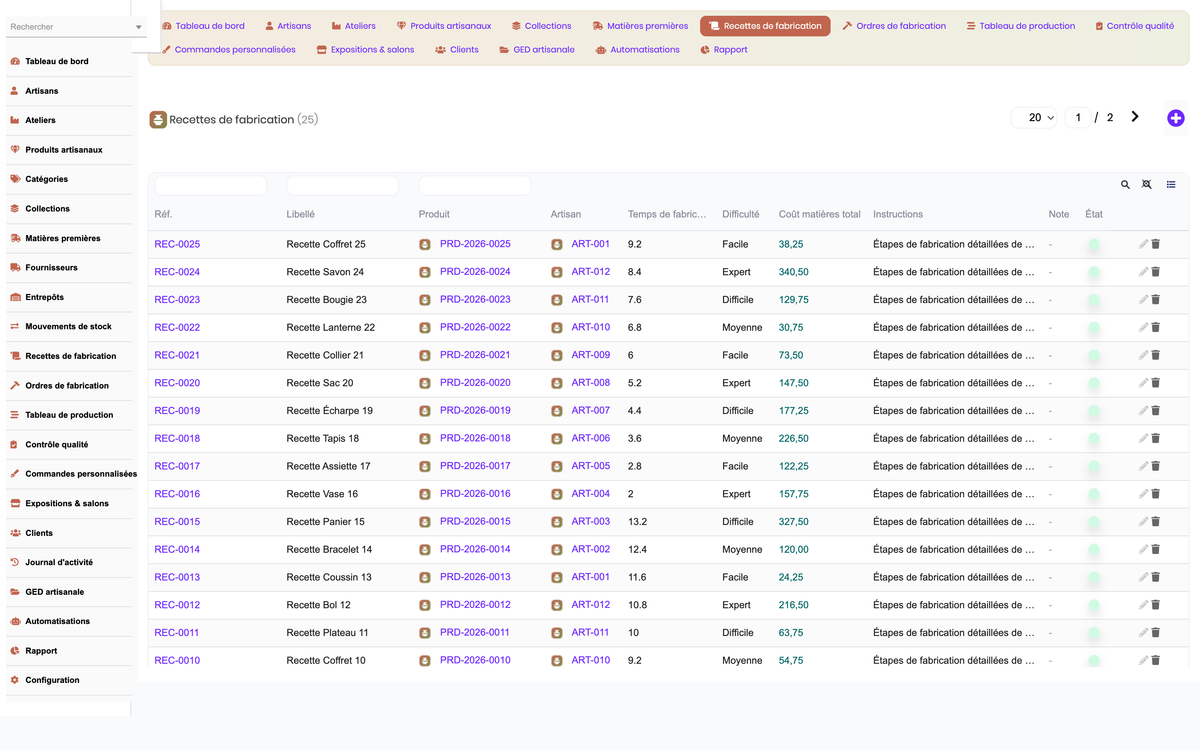Image resolution: width=1200 pixels, height=750 pixels.
Task: Click the search magnifier icon in table header
Action: click(x=1125, y=185)
